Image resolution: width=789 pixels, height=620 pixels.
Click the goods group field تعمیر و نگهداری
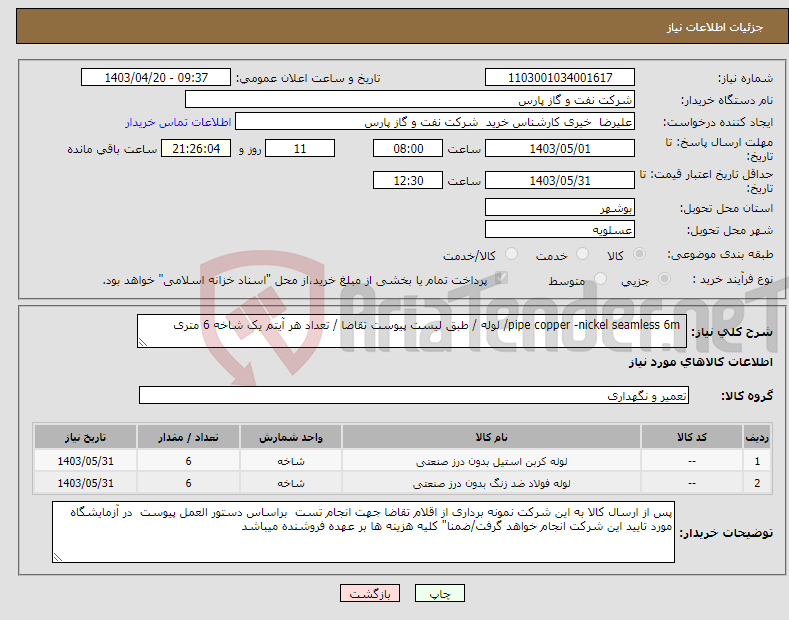414,396
